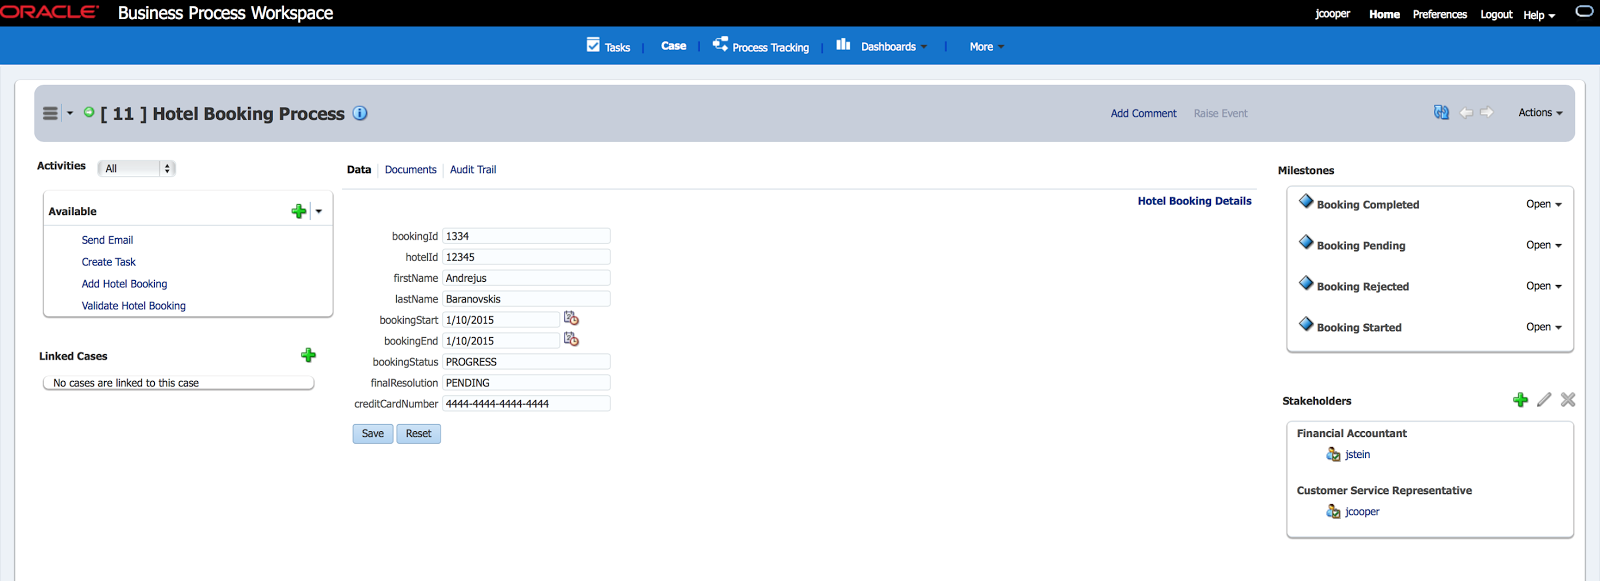Click the refresh case icon
Image resolution: width=1600 pixels, height=581 pixels.
point(1441,113)
